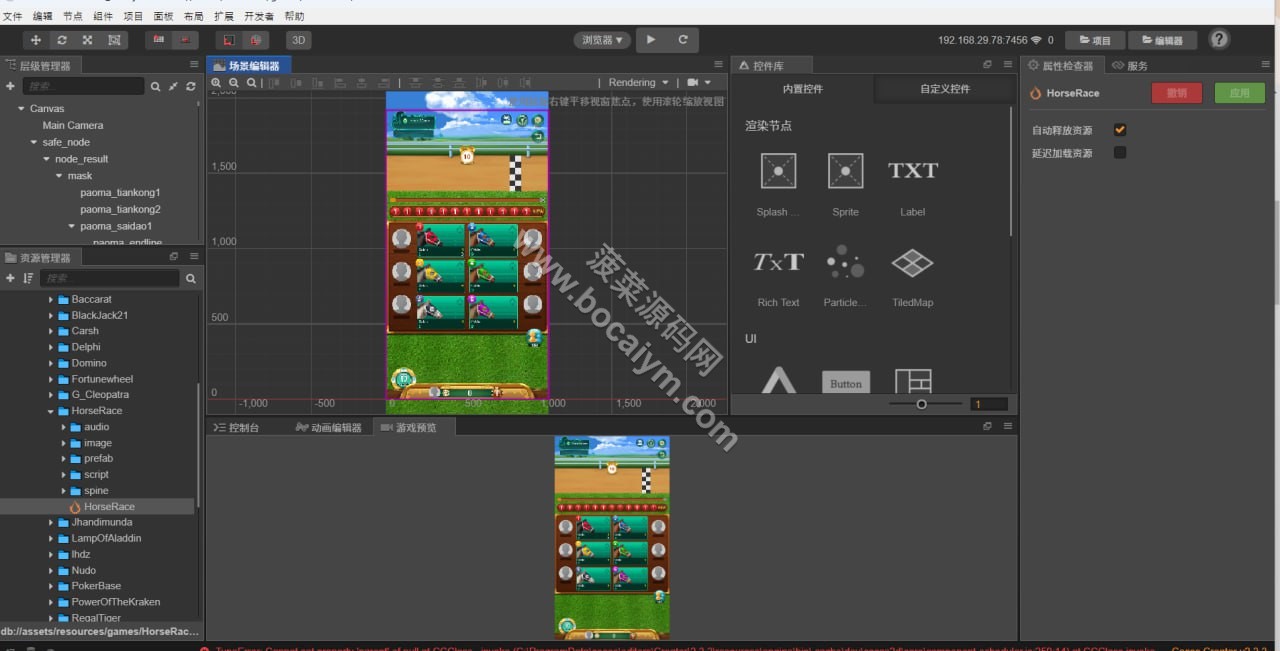Image resolution: width=1280 pixels, height=651 pixels.
Task: Open the 帮助 menu
Action: [294, 16]
